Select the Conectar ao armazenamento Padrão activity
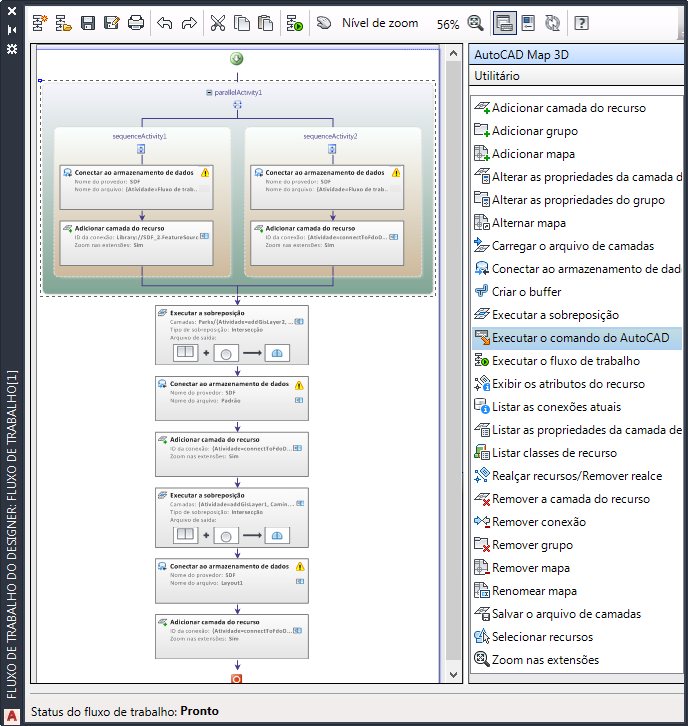 click(x=231, y=398)
